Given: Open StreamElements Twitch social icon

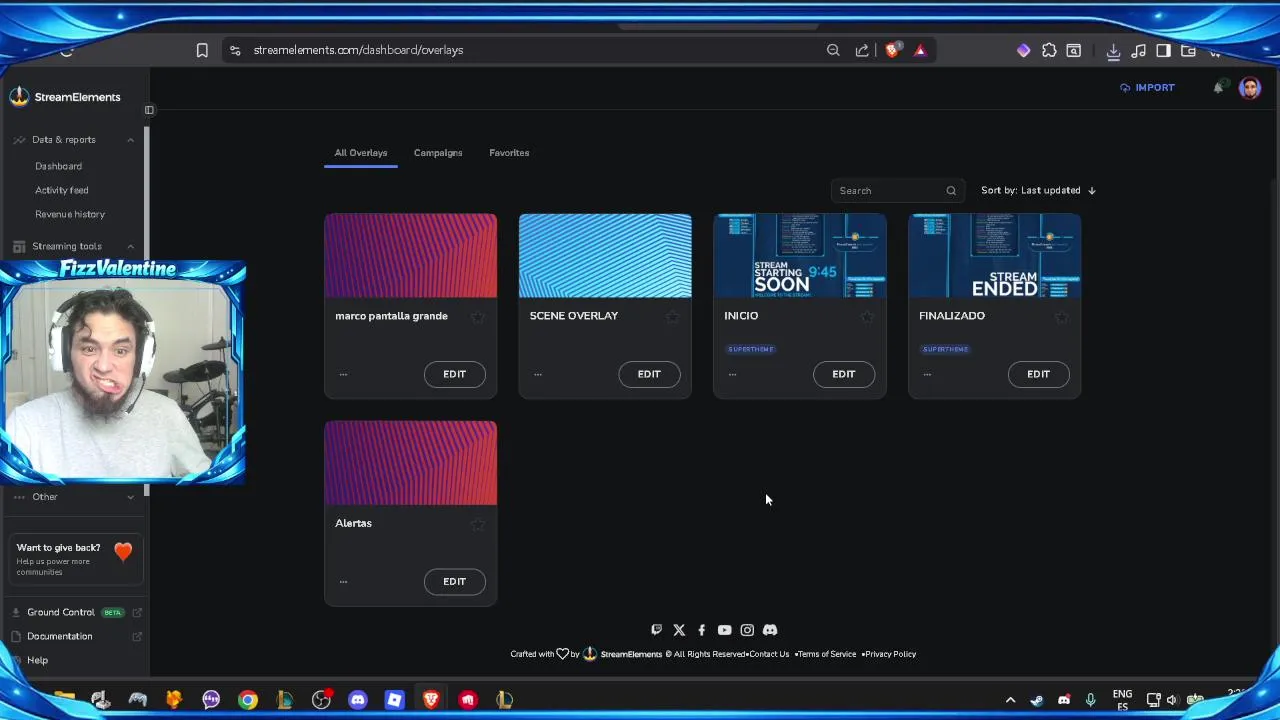Looking at the screenshot, I should click(x=656, y=630).
